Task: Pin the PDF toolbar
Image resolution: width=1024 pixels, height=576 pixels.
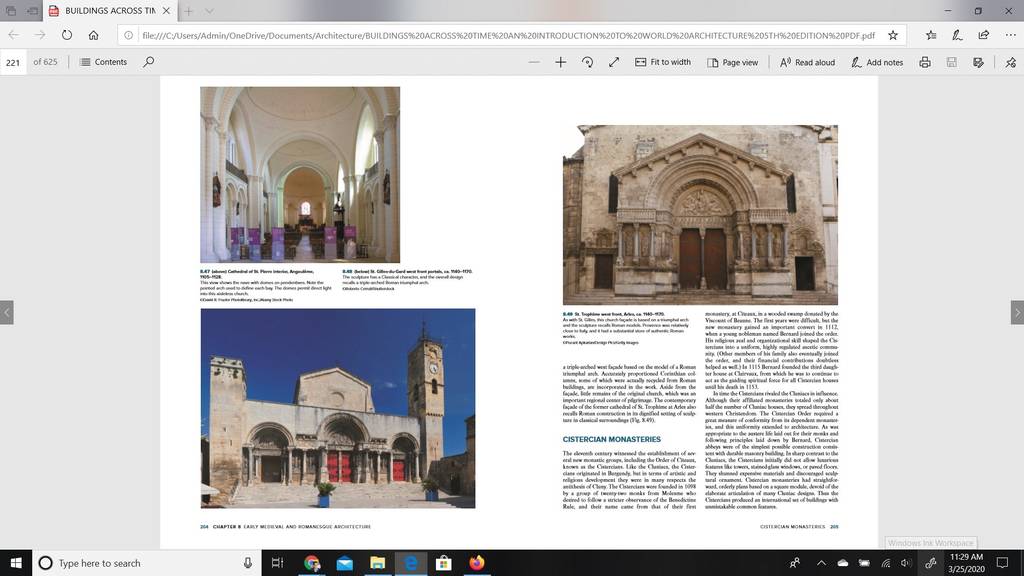Action: click(1011, 62)
